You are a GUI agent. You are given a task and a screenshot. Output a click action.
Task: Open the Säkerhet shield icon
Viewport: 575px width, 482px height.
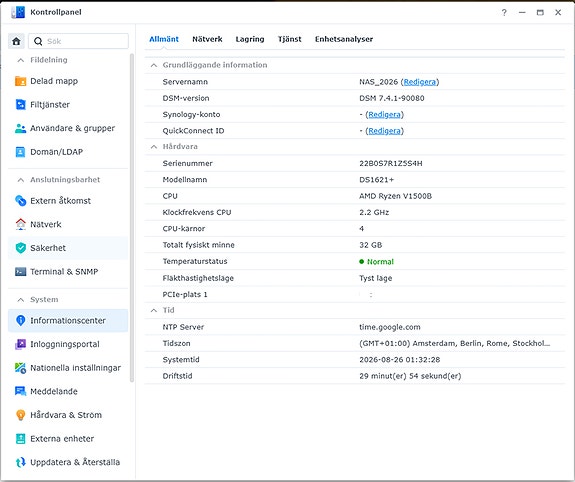click(20, 248)
